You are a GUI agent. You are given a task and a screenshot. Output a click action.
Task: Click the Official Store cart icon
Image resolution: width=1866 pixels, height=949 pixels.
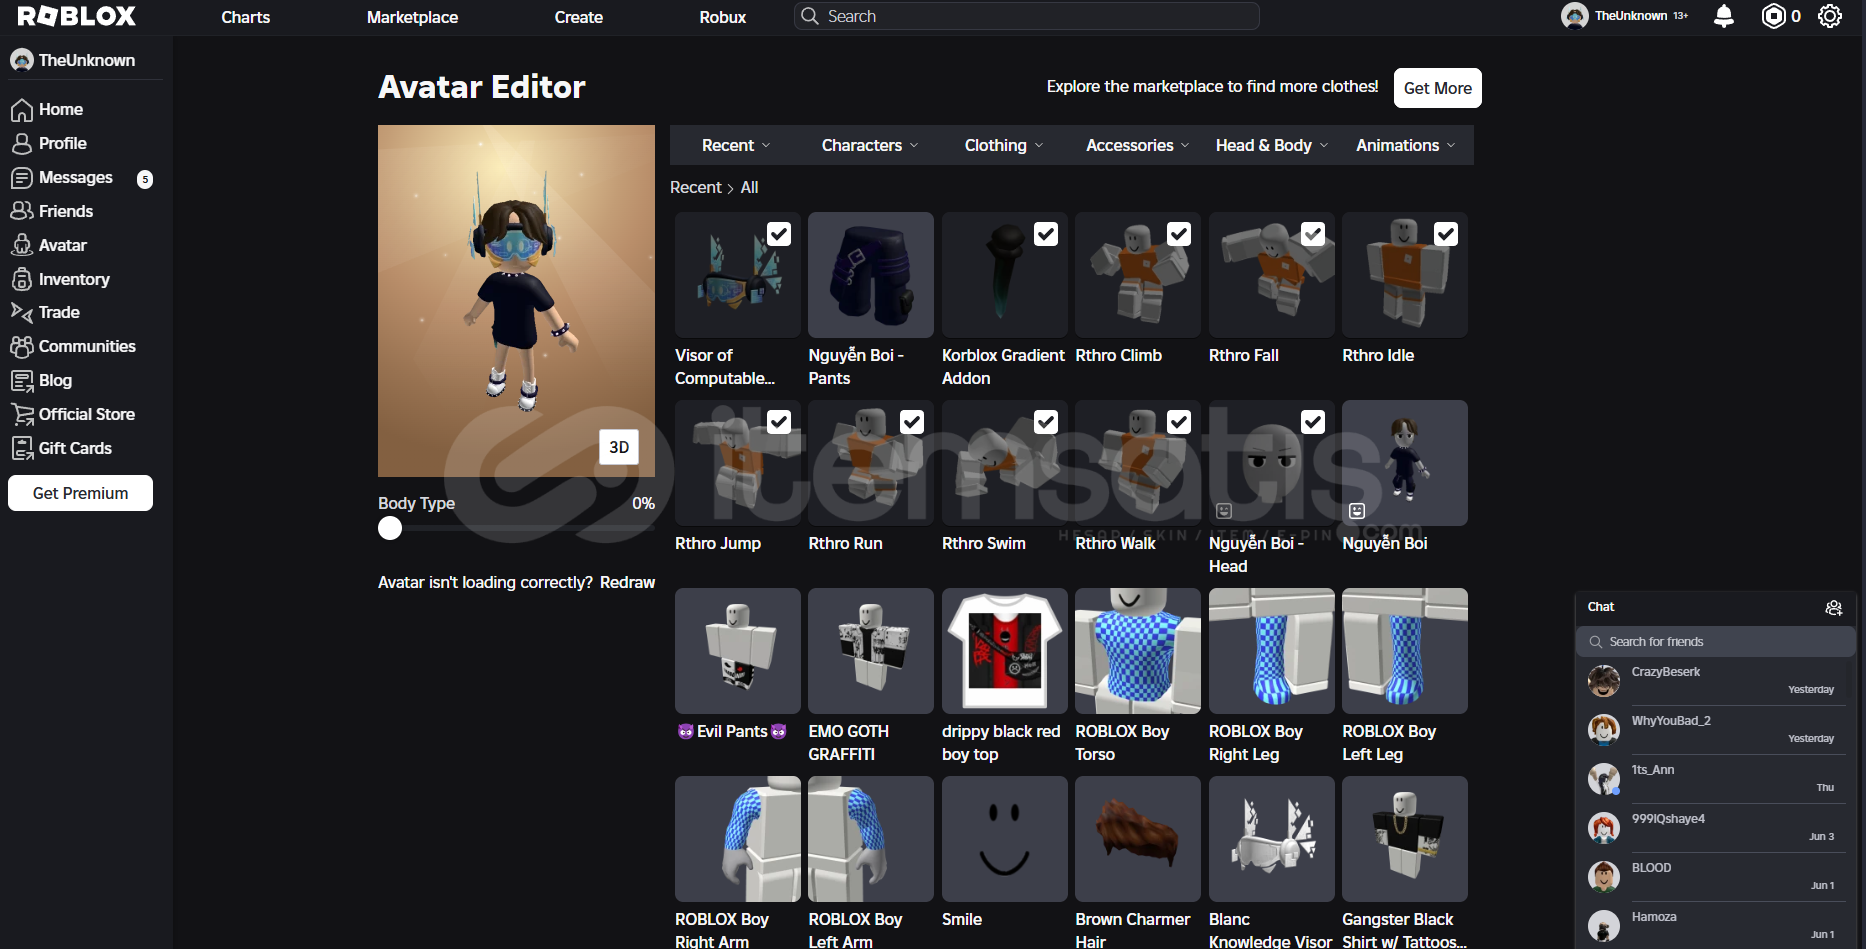click(x=22, y=414)
